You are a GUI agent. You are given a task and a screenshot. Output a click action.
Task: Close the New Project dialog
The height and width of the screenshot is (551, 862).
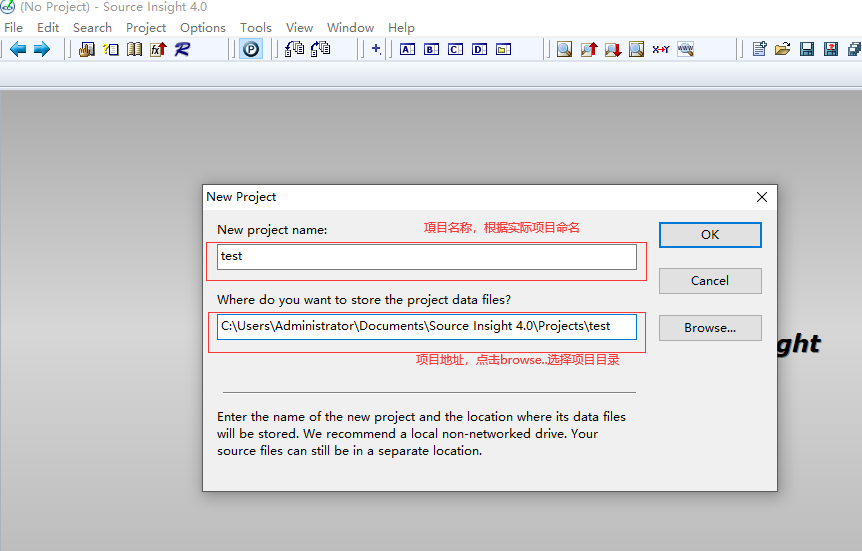[x=761, y=197]
